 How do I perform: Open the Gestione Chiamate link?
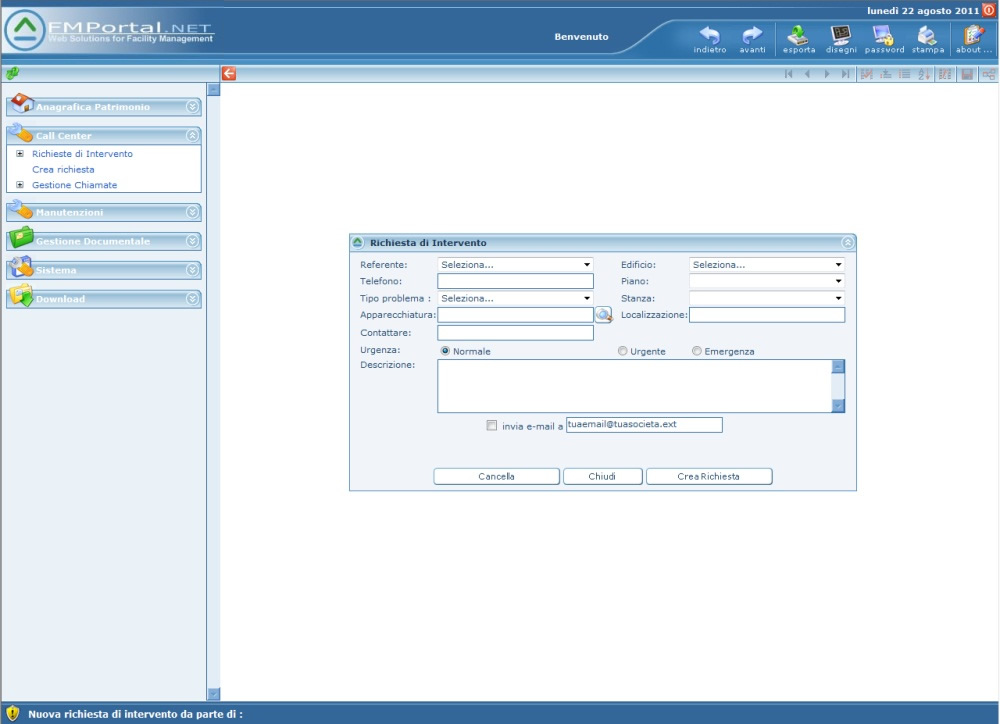click(x=75, y=185)
